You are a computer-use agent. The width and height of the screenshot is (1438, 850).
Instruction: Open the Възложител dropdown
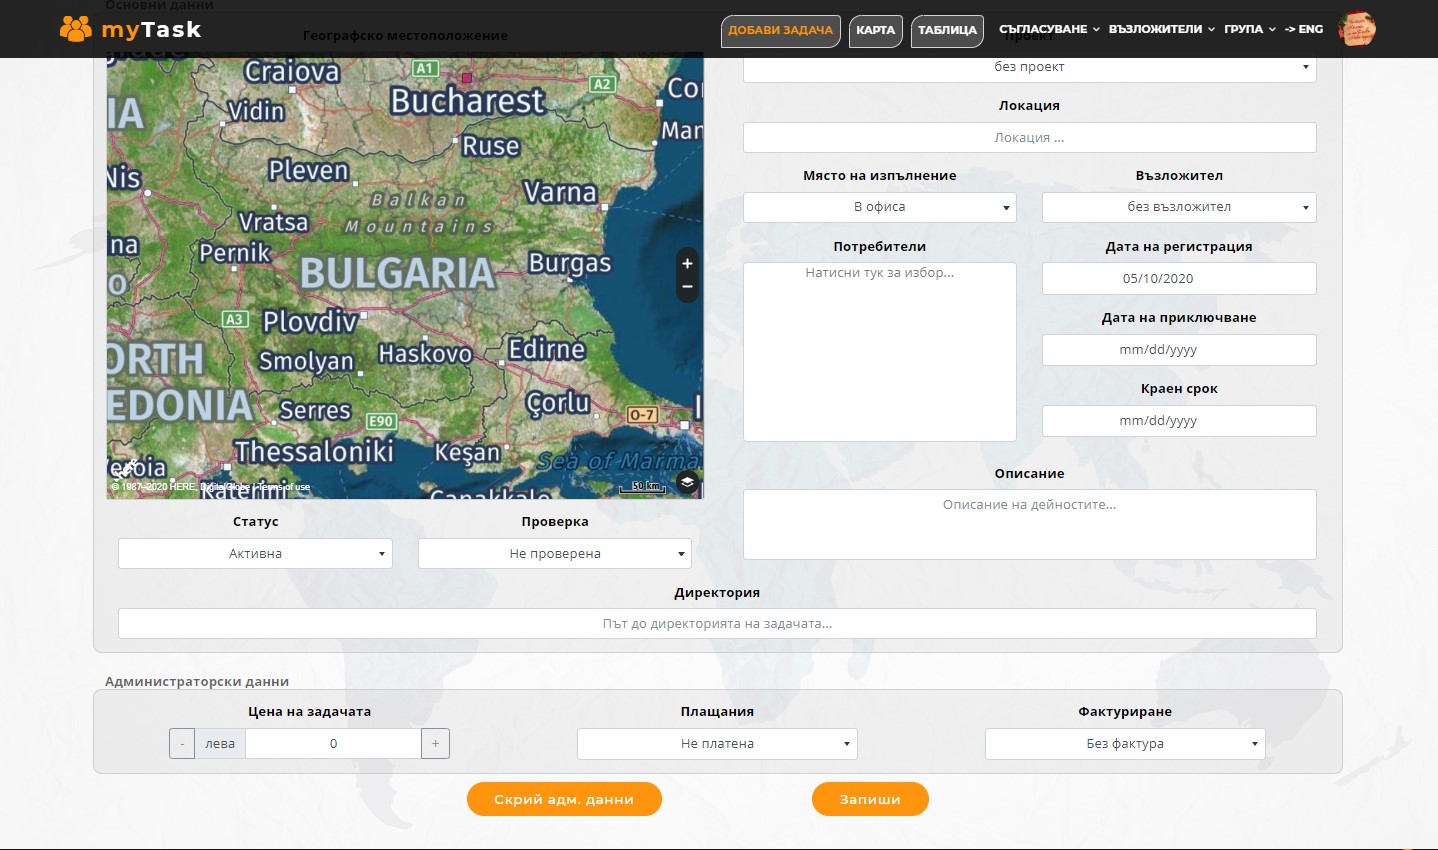coord(1179,207)
